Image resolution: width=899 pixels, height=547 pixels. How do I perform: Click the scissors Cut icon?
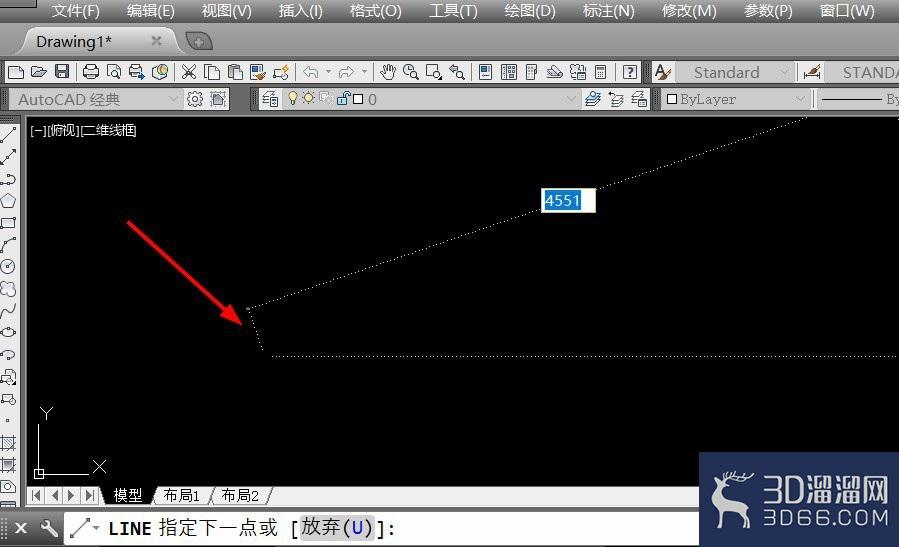[189, 72]
